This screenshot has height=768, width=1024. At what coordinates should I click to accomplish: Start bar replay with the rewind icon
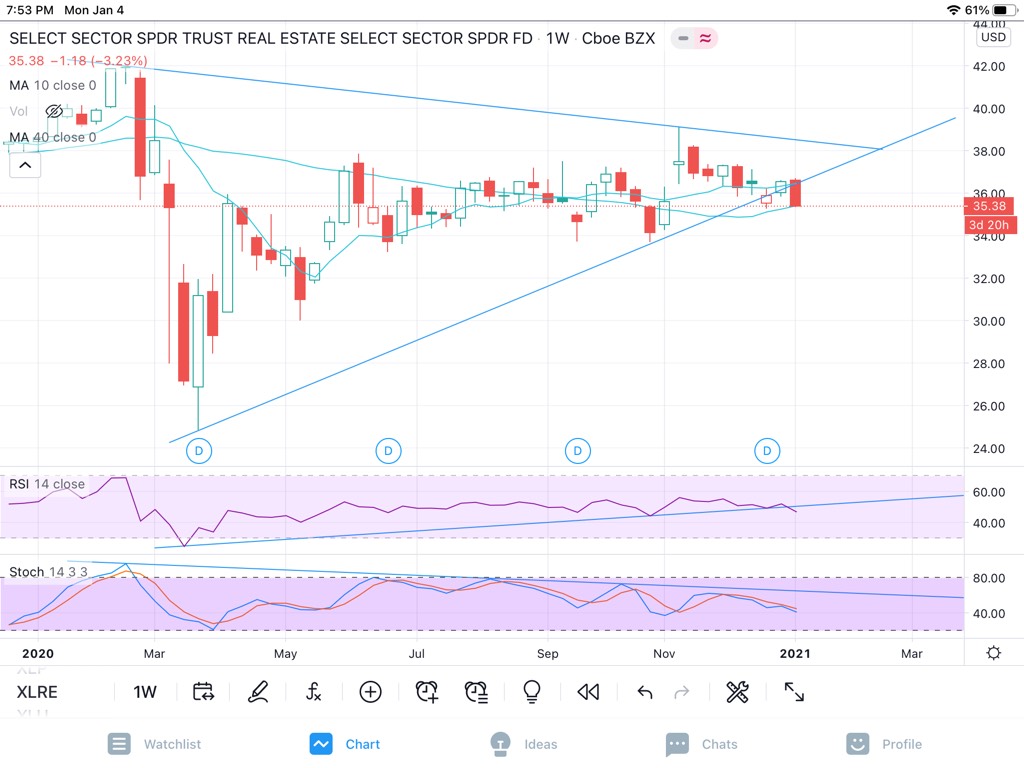coord(588,692)
